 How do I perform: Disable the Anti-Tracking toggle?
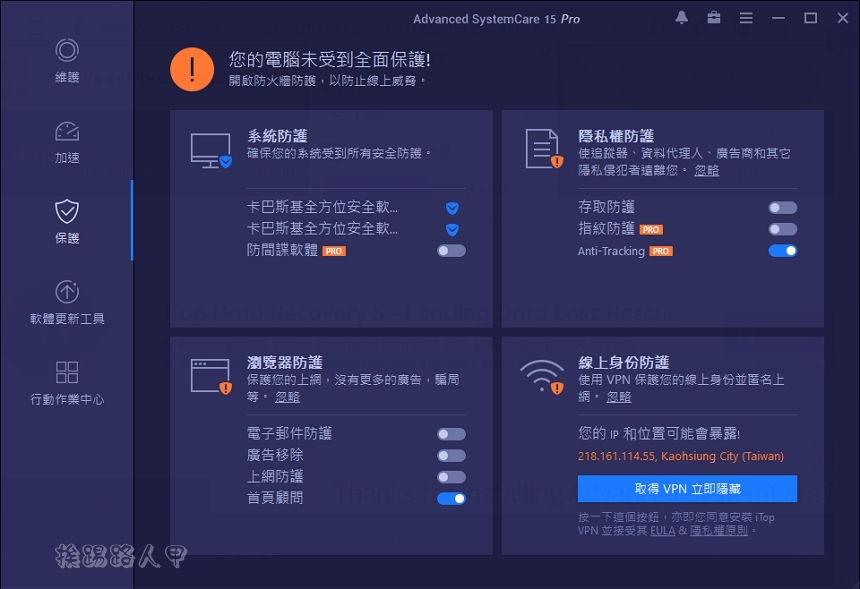(x=781, y=251)
